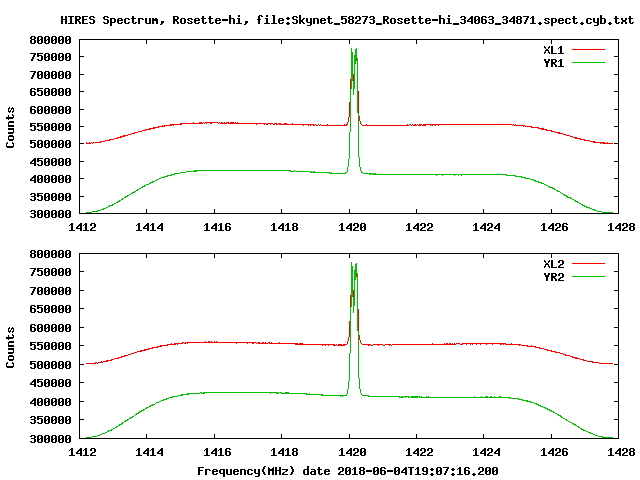The image size is (640, 480).
Task: Click the 1416 tick under the XL1/YR1 plot
Action: pos(217,227)
